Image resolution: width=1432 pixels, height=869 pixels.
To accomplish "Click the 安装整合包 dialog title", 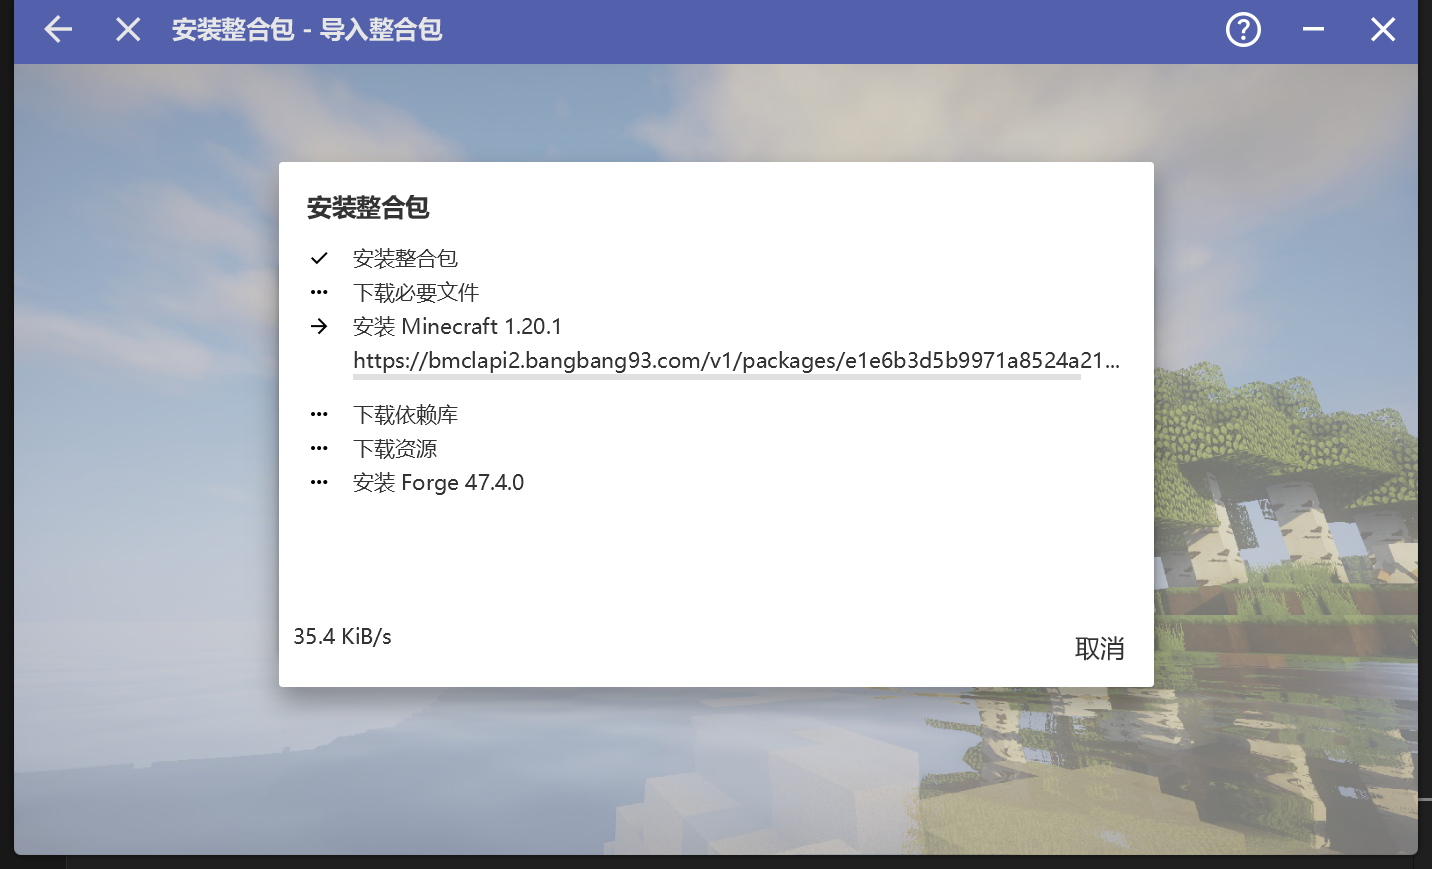I will pyautogui.click(x=367, y=207).
